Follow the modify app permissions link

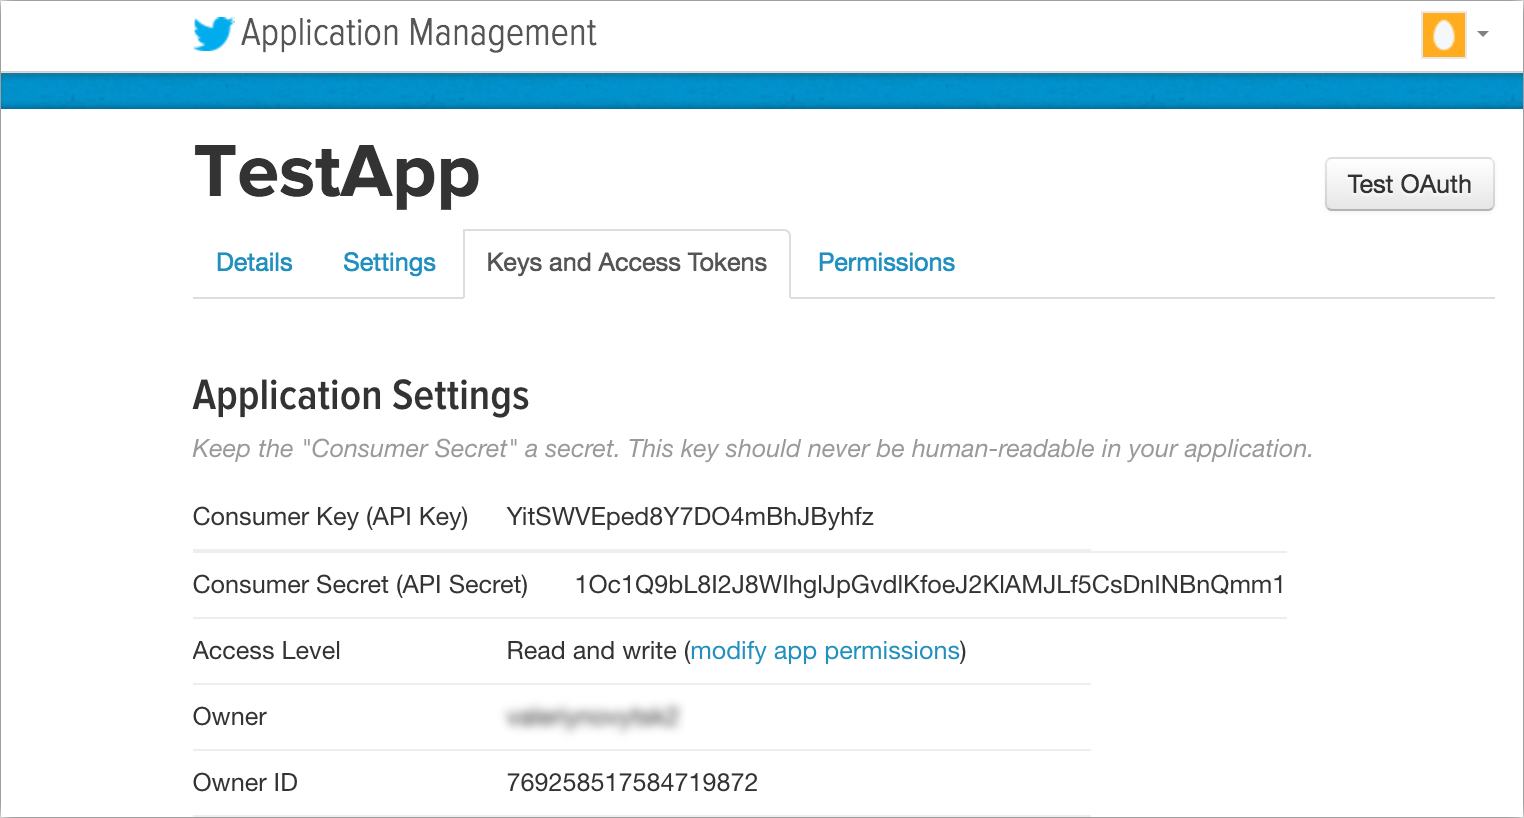pos(825,651)
